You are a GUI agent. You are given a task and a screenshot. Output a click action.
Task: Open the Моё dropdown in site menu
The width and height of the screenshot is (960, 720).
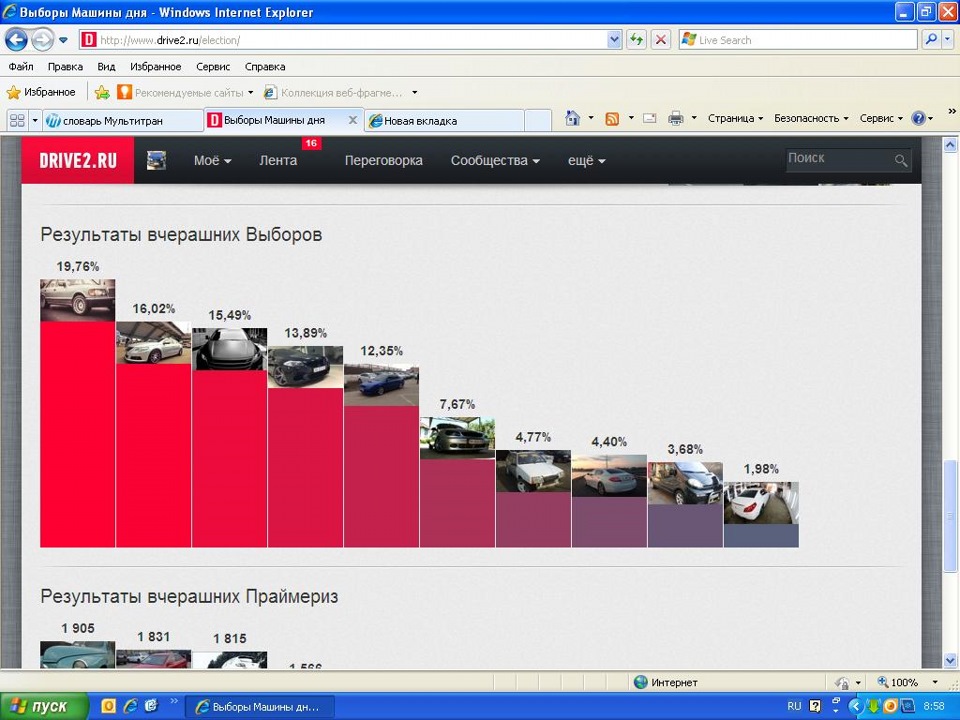pos(212,160)
